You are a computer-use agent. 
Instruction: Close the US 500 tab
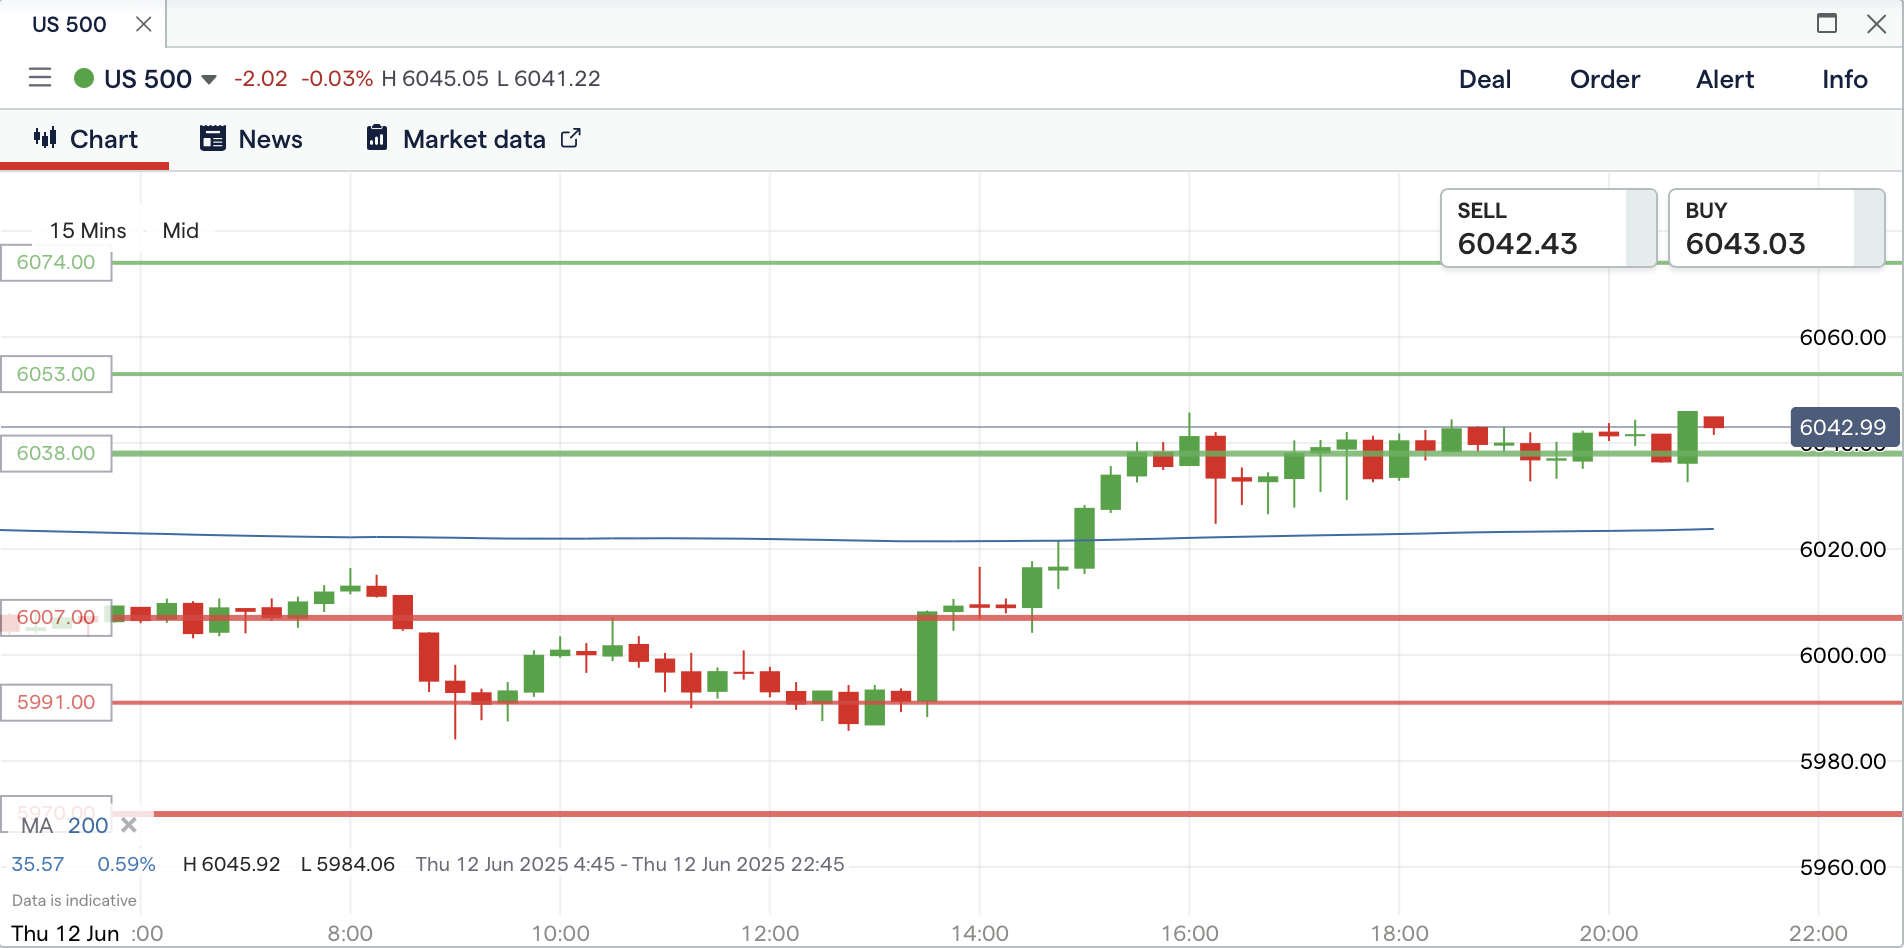click(x=144, y=24)
